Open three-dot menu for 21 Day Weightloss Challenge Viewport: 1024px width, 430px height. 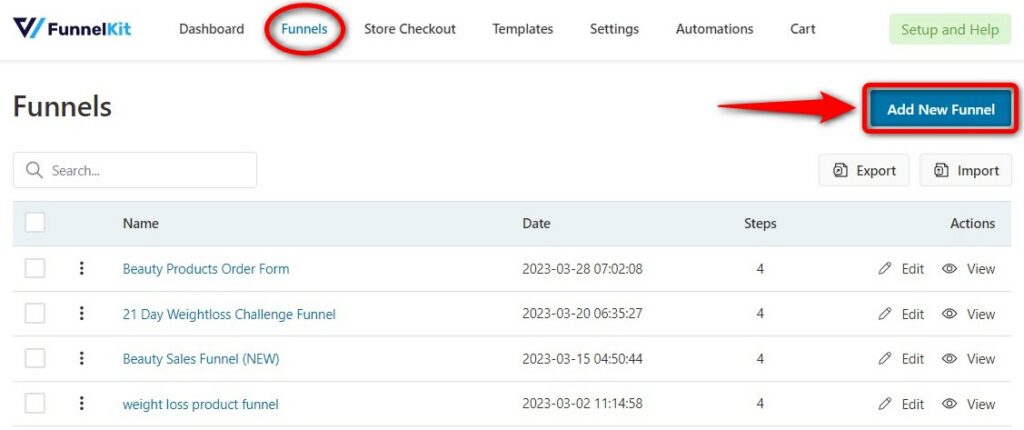(82, 314)
